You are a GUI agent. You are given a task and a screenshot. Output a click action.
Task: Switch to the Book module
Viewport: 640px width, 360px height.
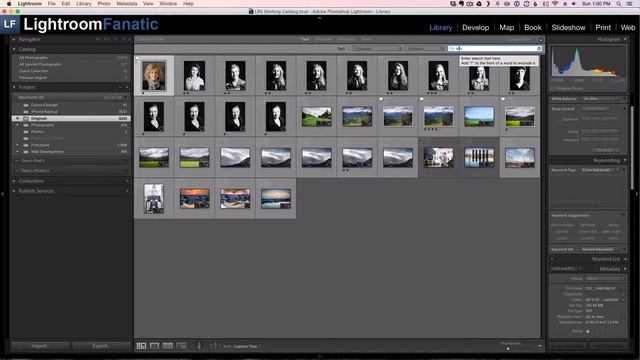tap(533, 27)
